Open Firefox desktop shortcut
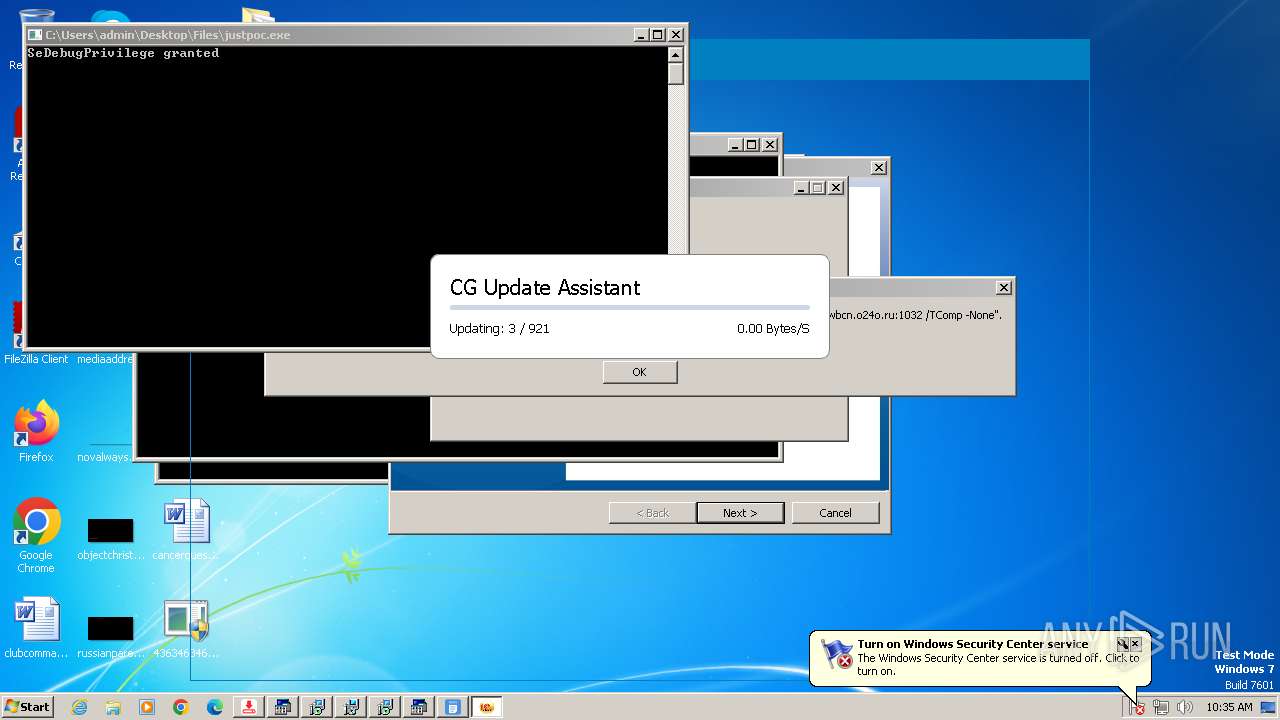Viewport: 1280px width, 720px height. (36, 432)
